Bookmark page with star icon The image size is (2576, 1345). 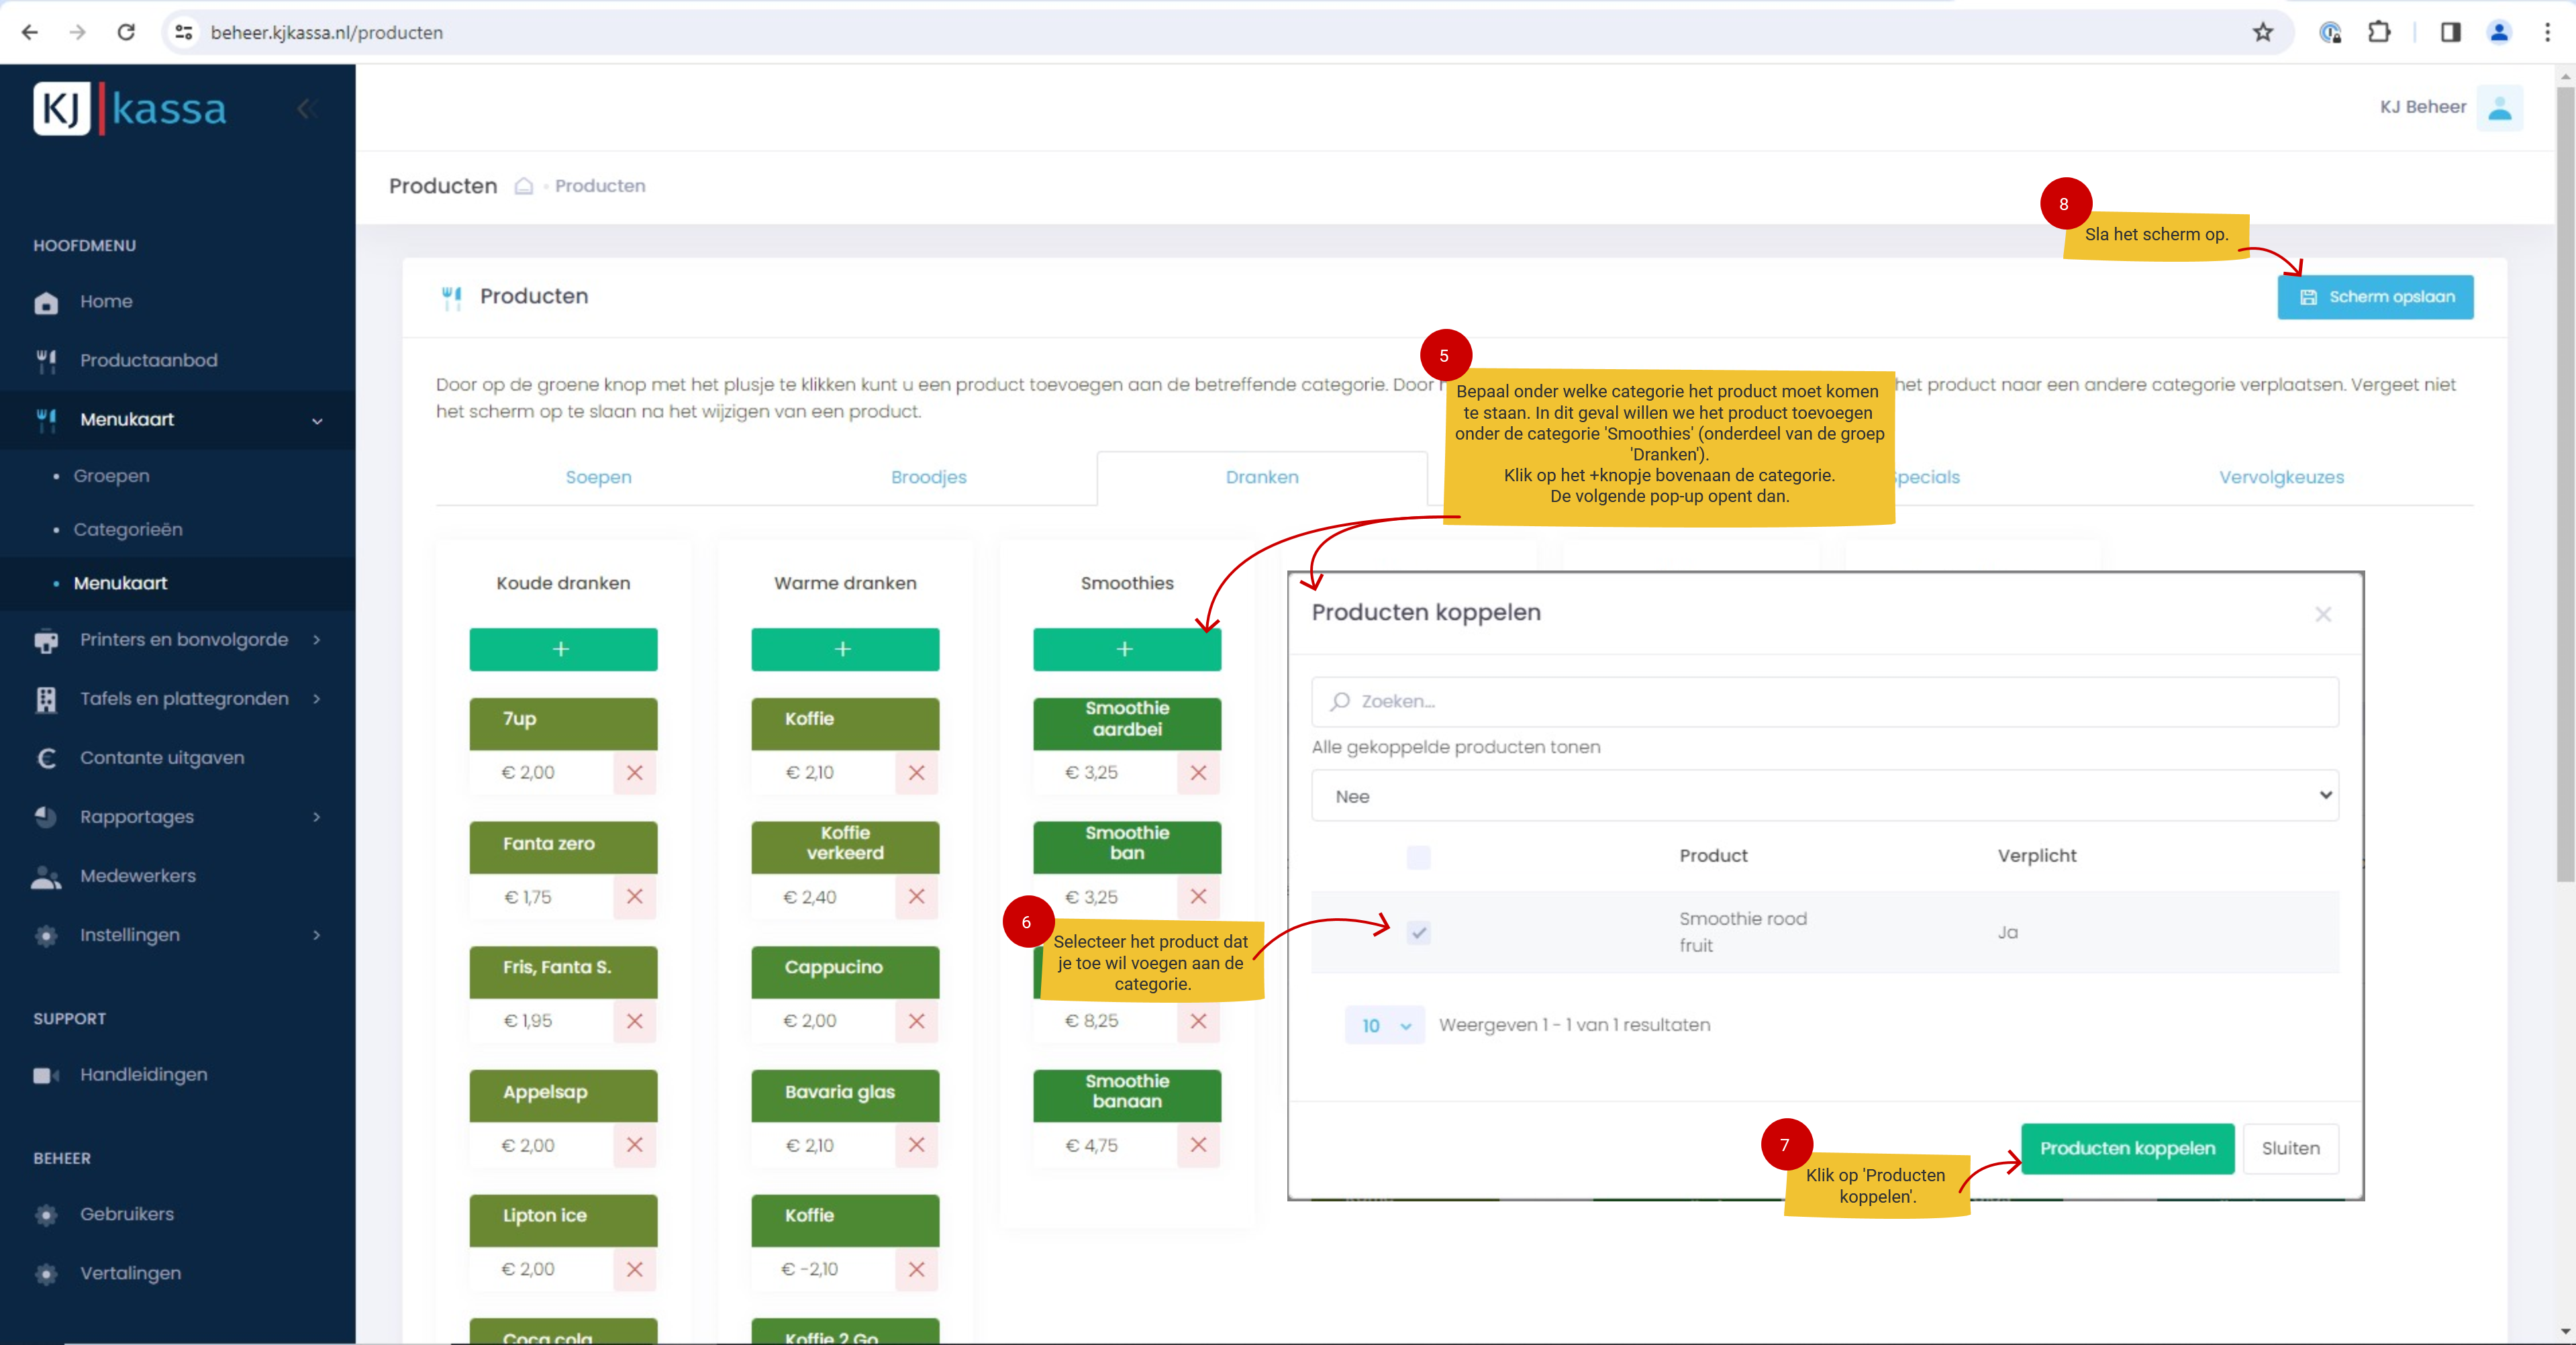point(2263,32)
